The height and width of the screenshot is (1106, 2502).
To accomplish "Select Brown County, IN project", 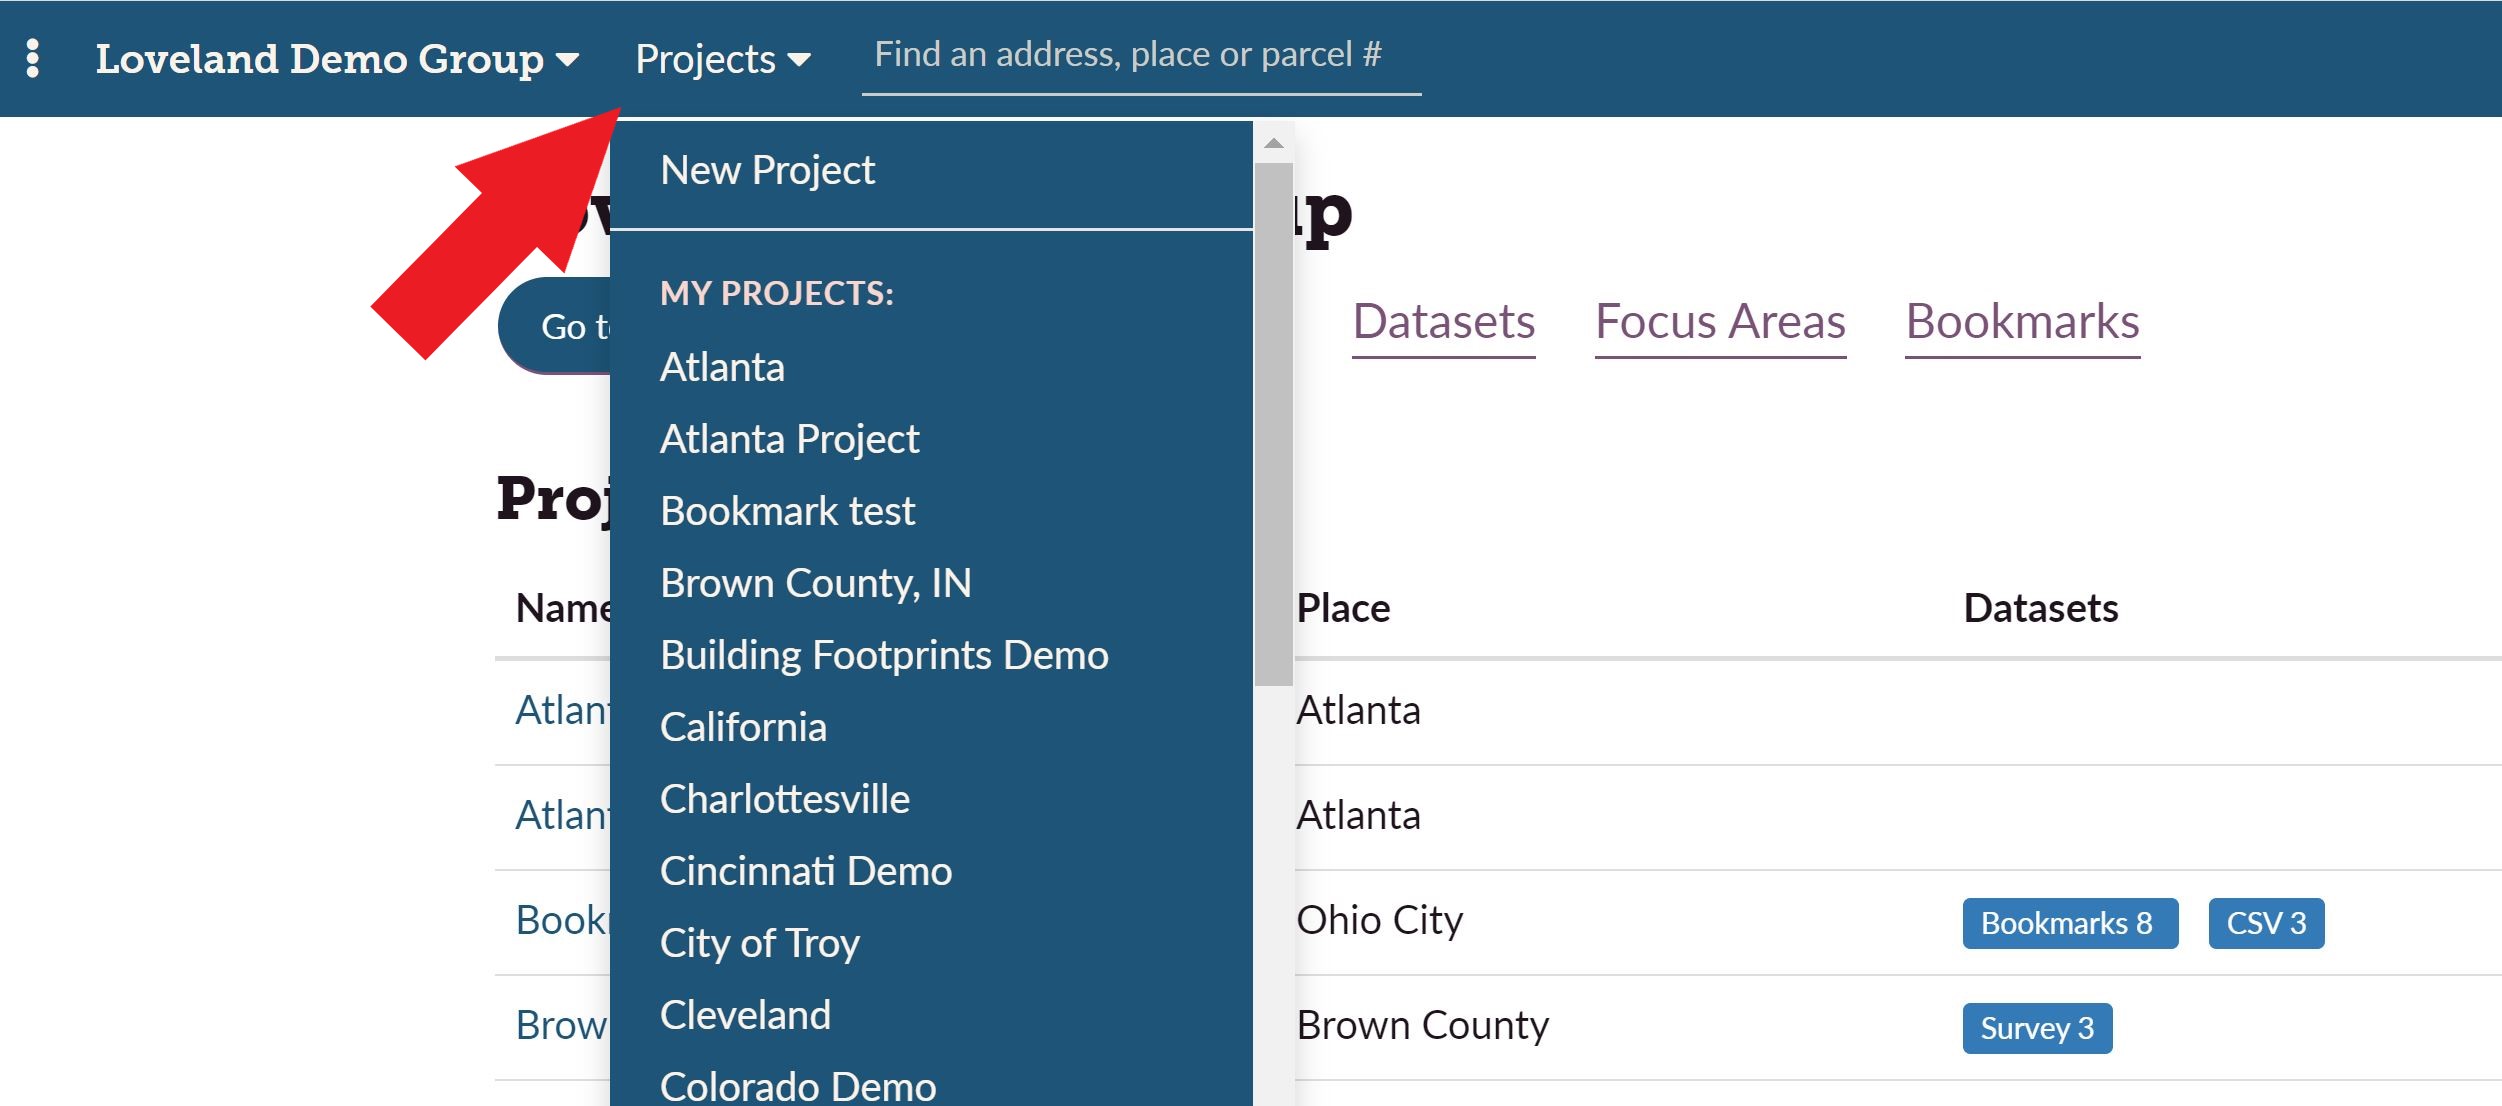I will tap(815, 583).
